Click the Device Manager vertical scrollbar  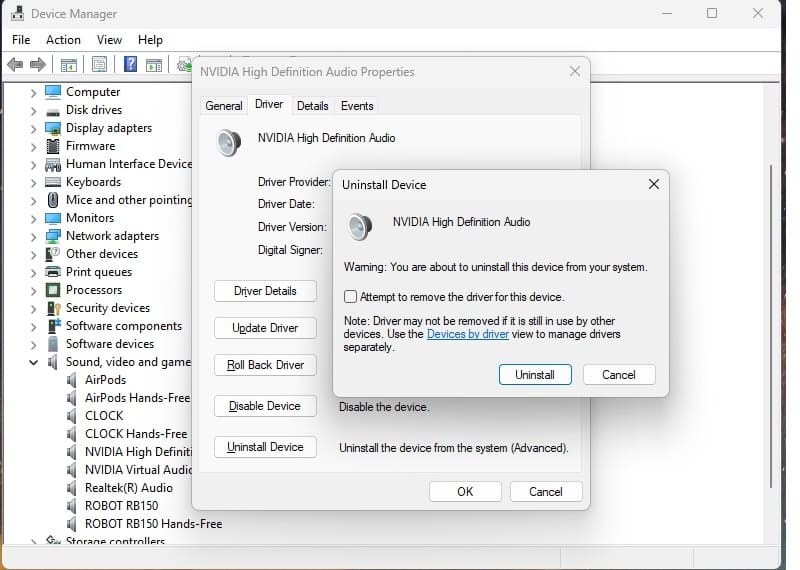[771, 327]
